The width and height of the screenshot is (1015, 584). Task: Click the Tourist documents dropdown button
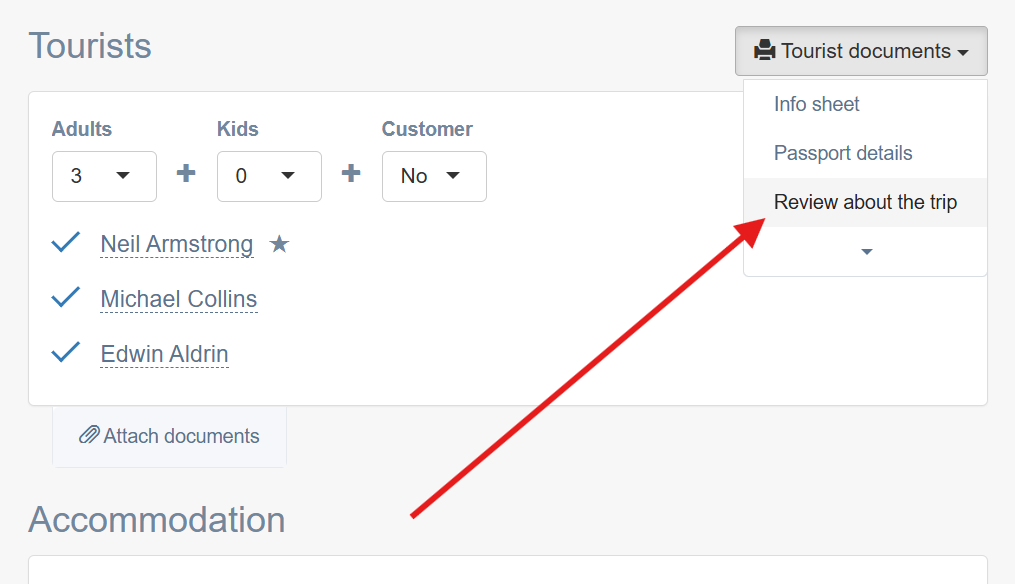[x=861, y=51]
